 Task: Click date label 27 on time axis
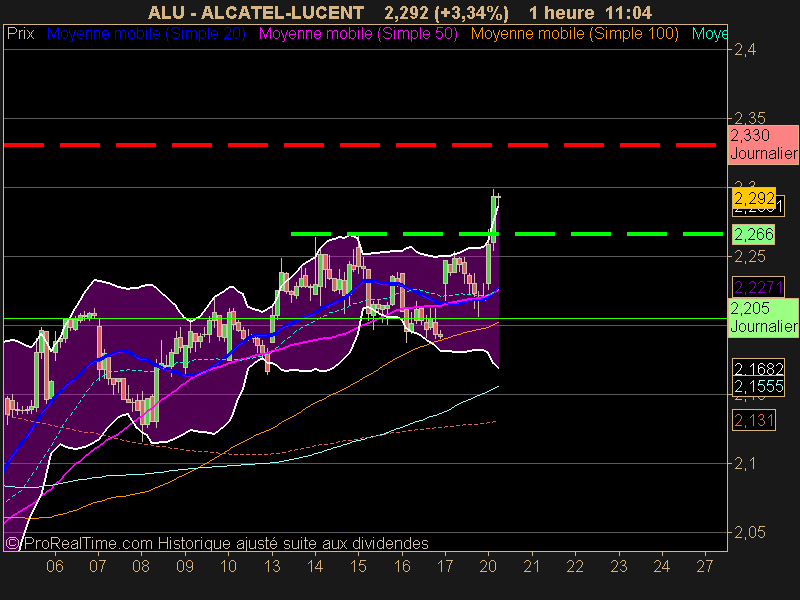coord(705,566)
